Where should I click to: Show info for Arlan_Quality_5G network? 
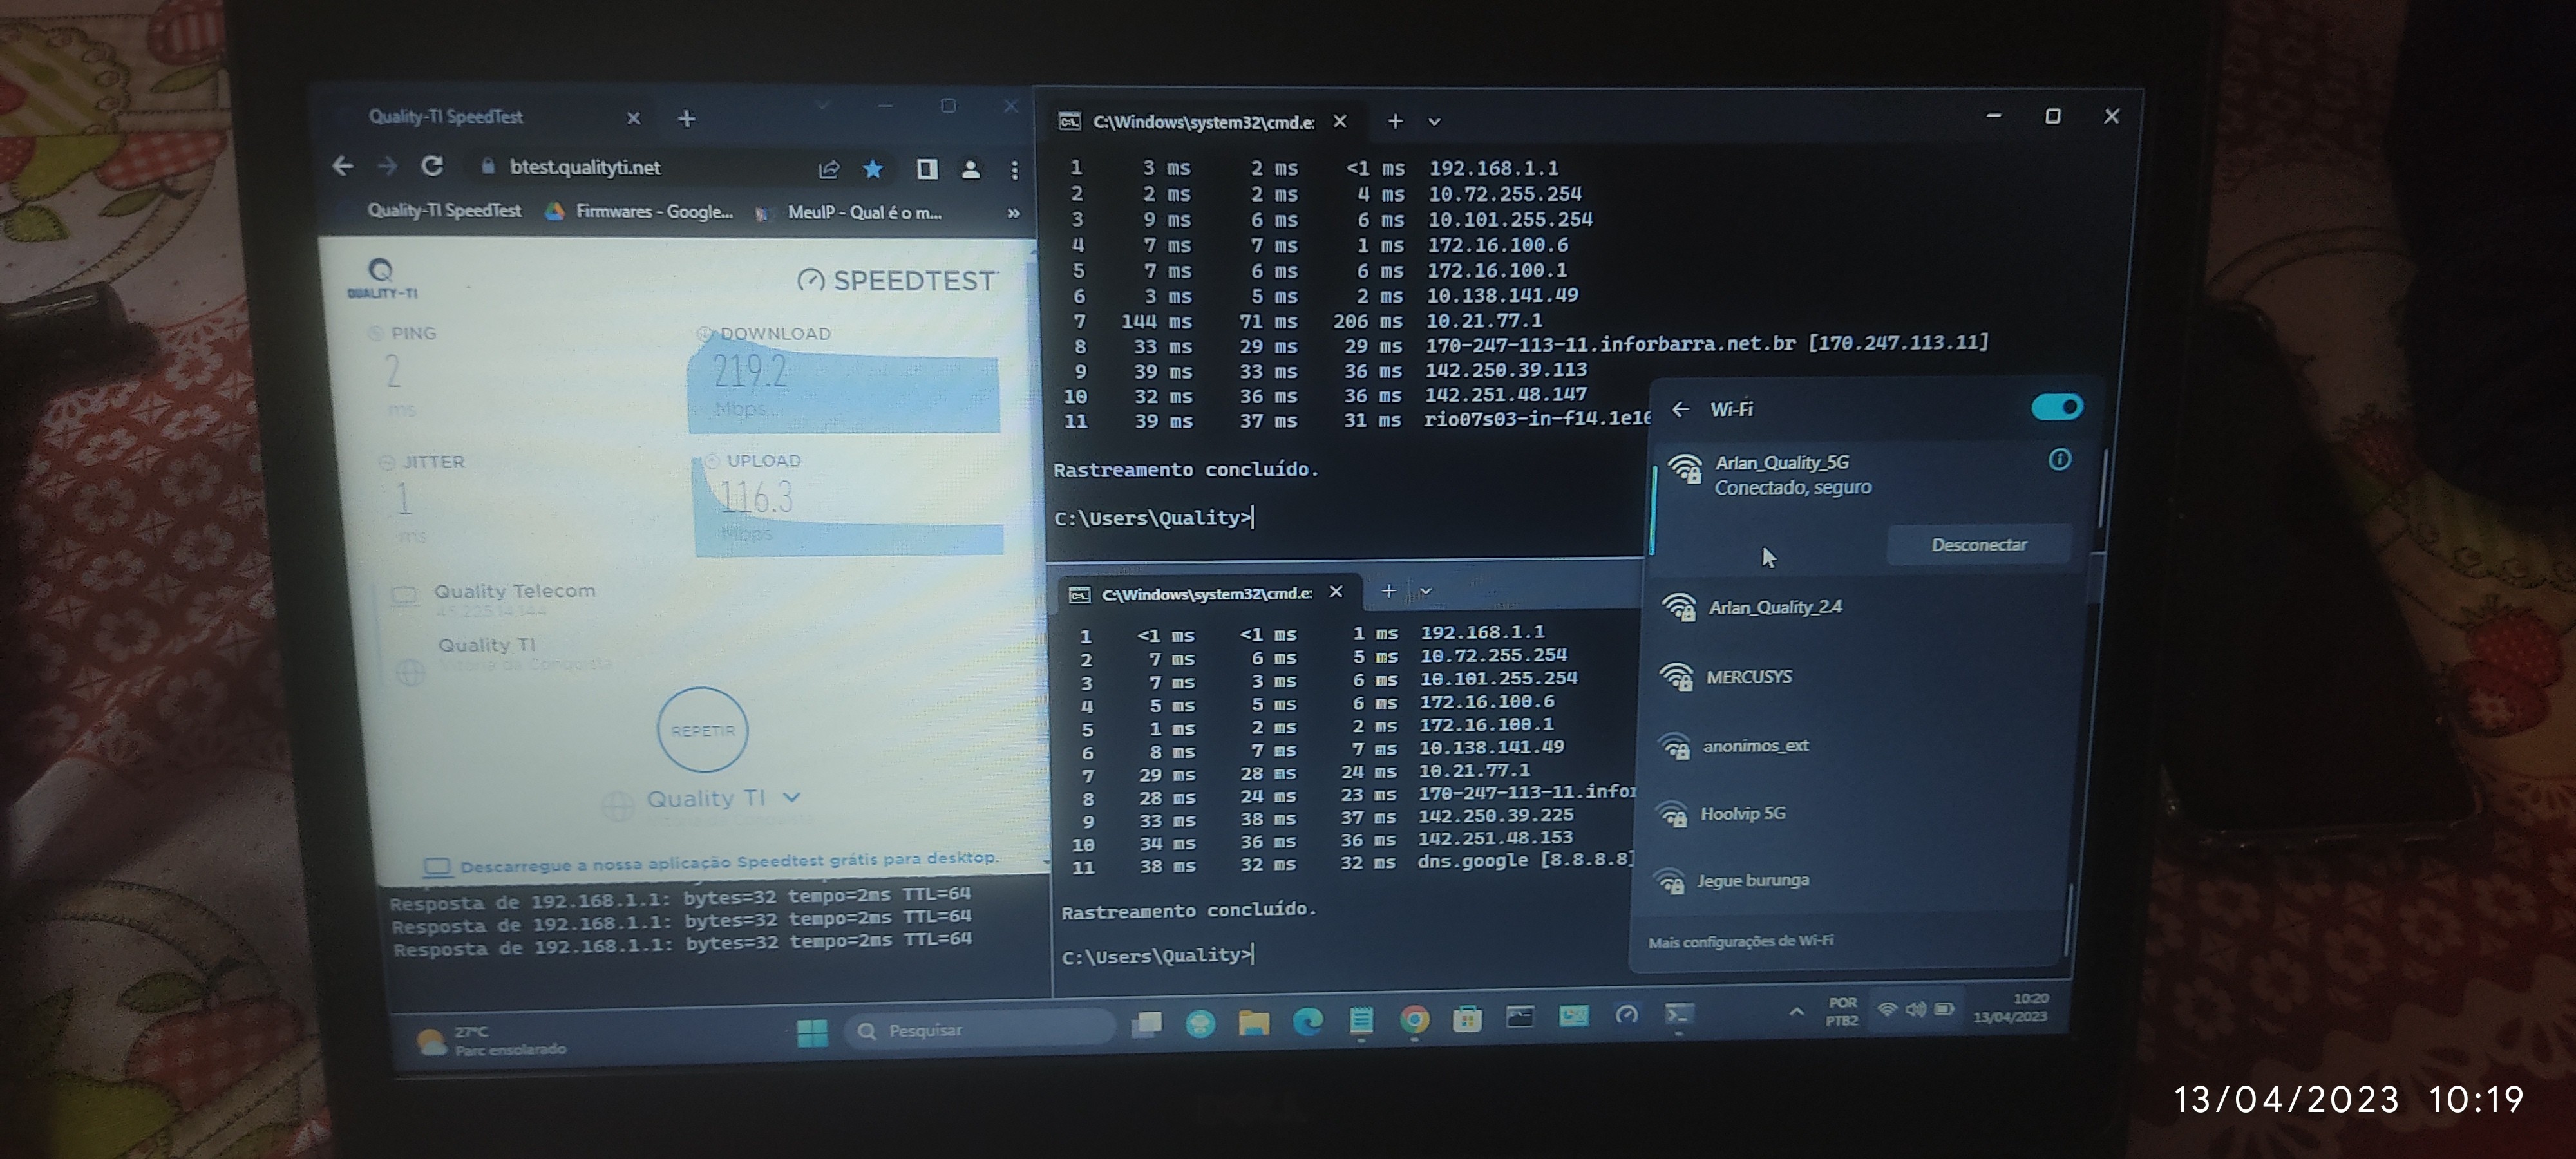(x=2059, y=460)
